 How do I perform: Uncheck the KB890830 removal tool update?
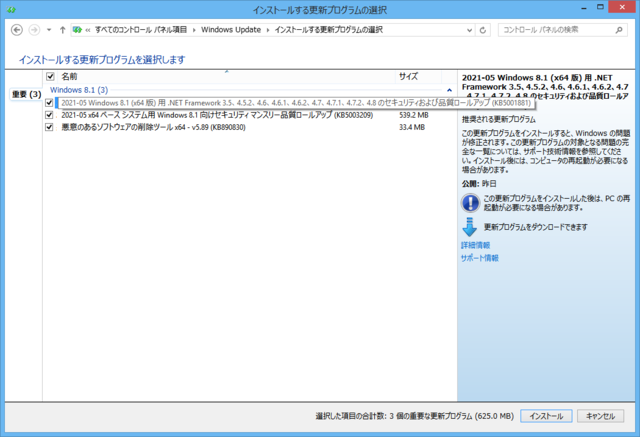point(49,127)
